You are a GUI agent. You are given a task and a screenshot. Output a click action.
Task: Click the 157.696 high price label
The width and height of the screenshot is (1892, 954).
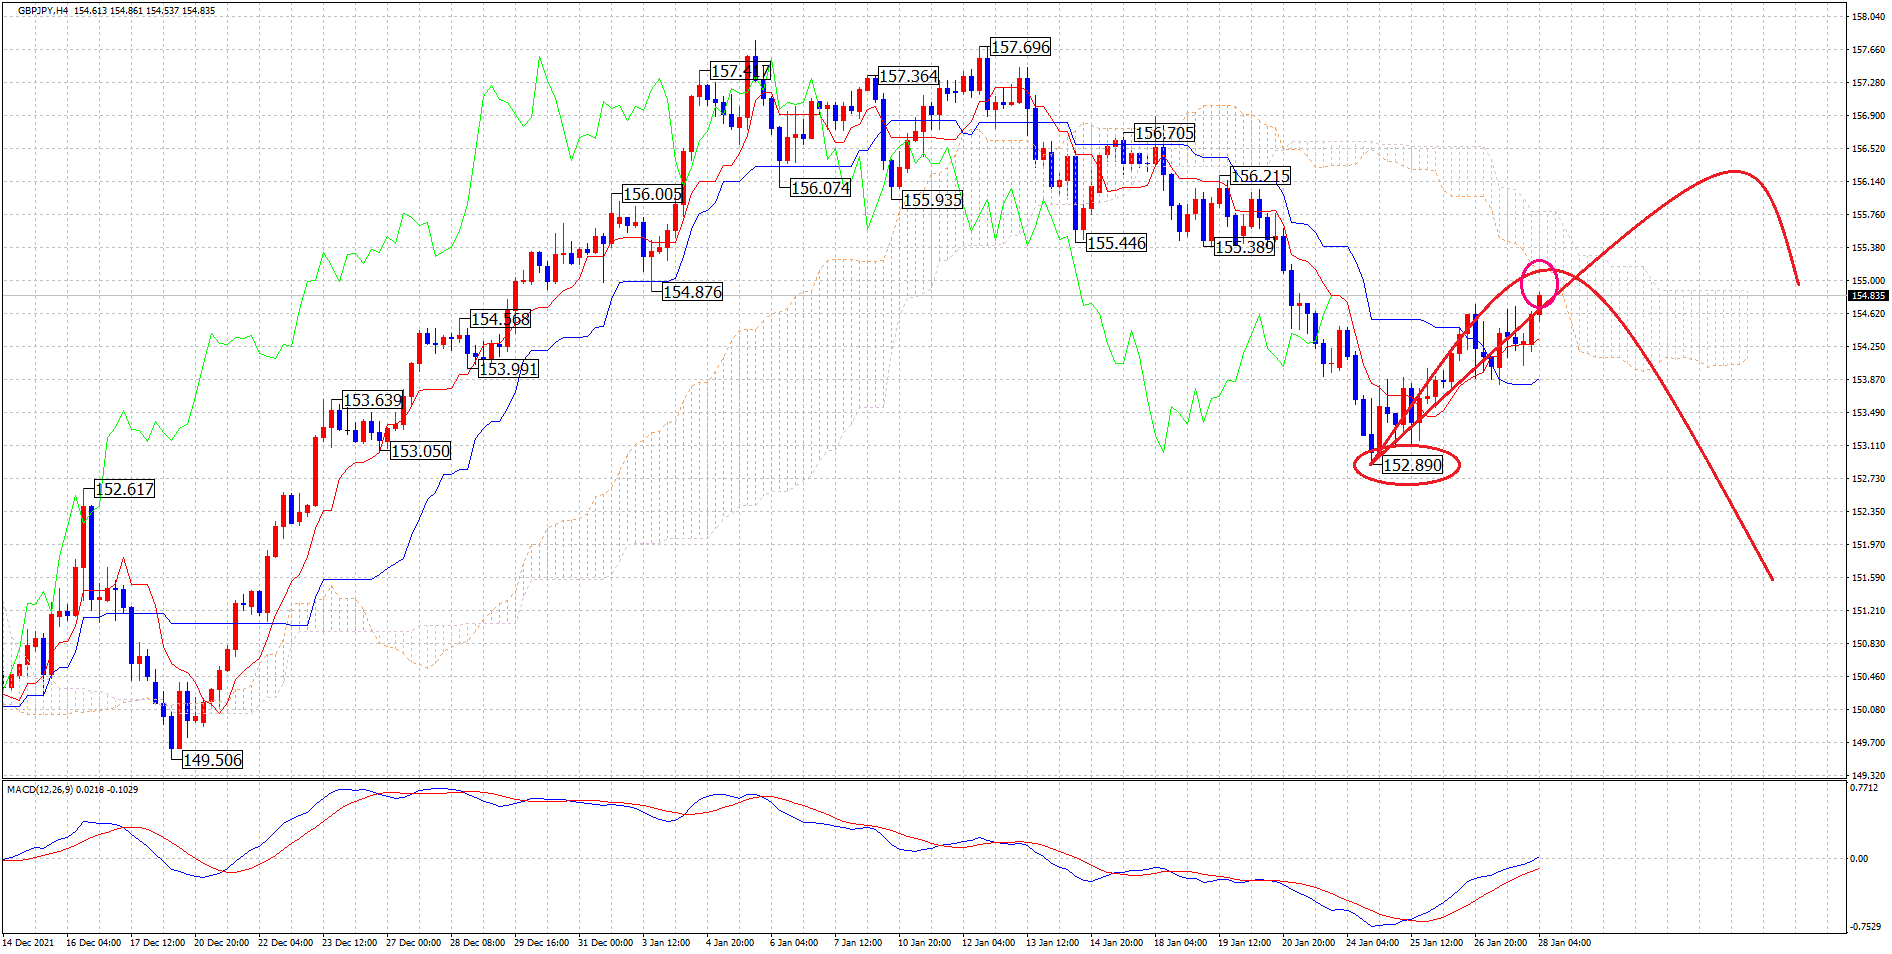point(1020,47)
